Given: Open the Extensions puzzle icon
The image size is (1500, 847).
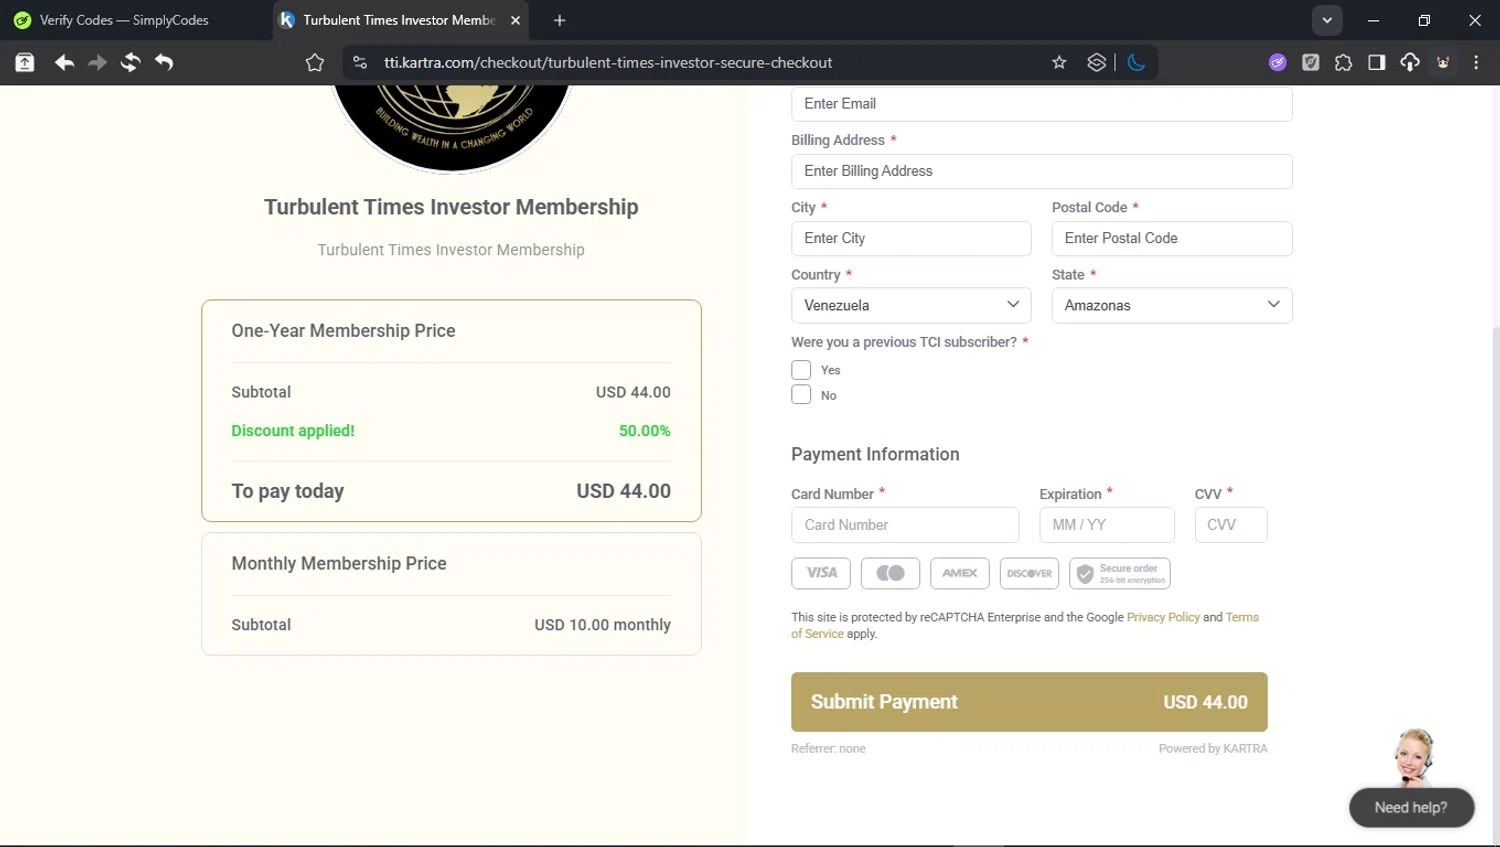Looking at the screenshot, I should coord(1344,63).
